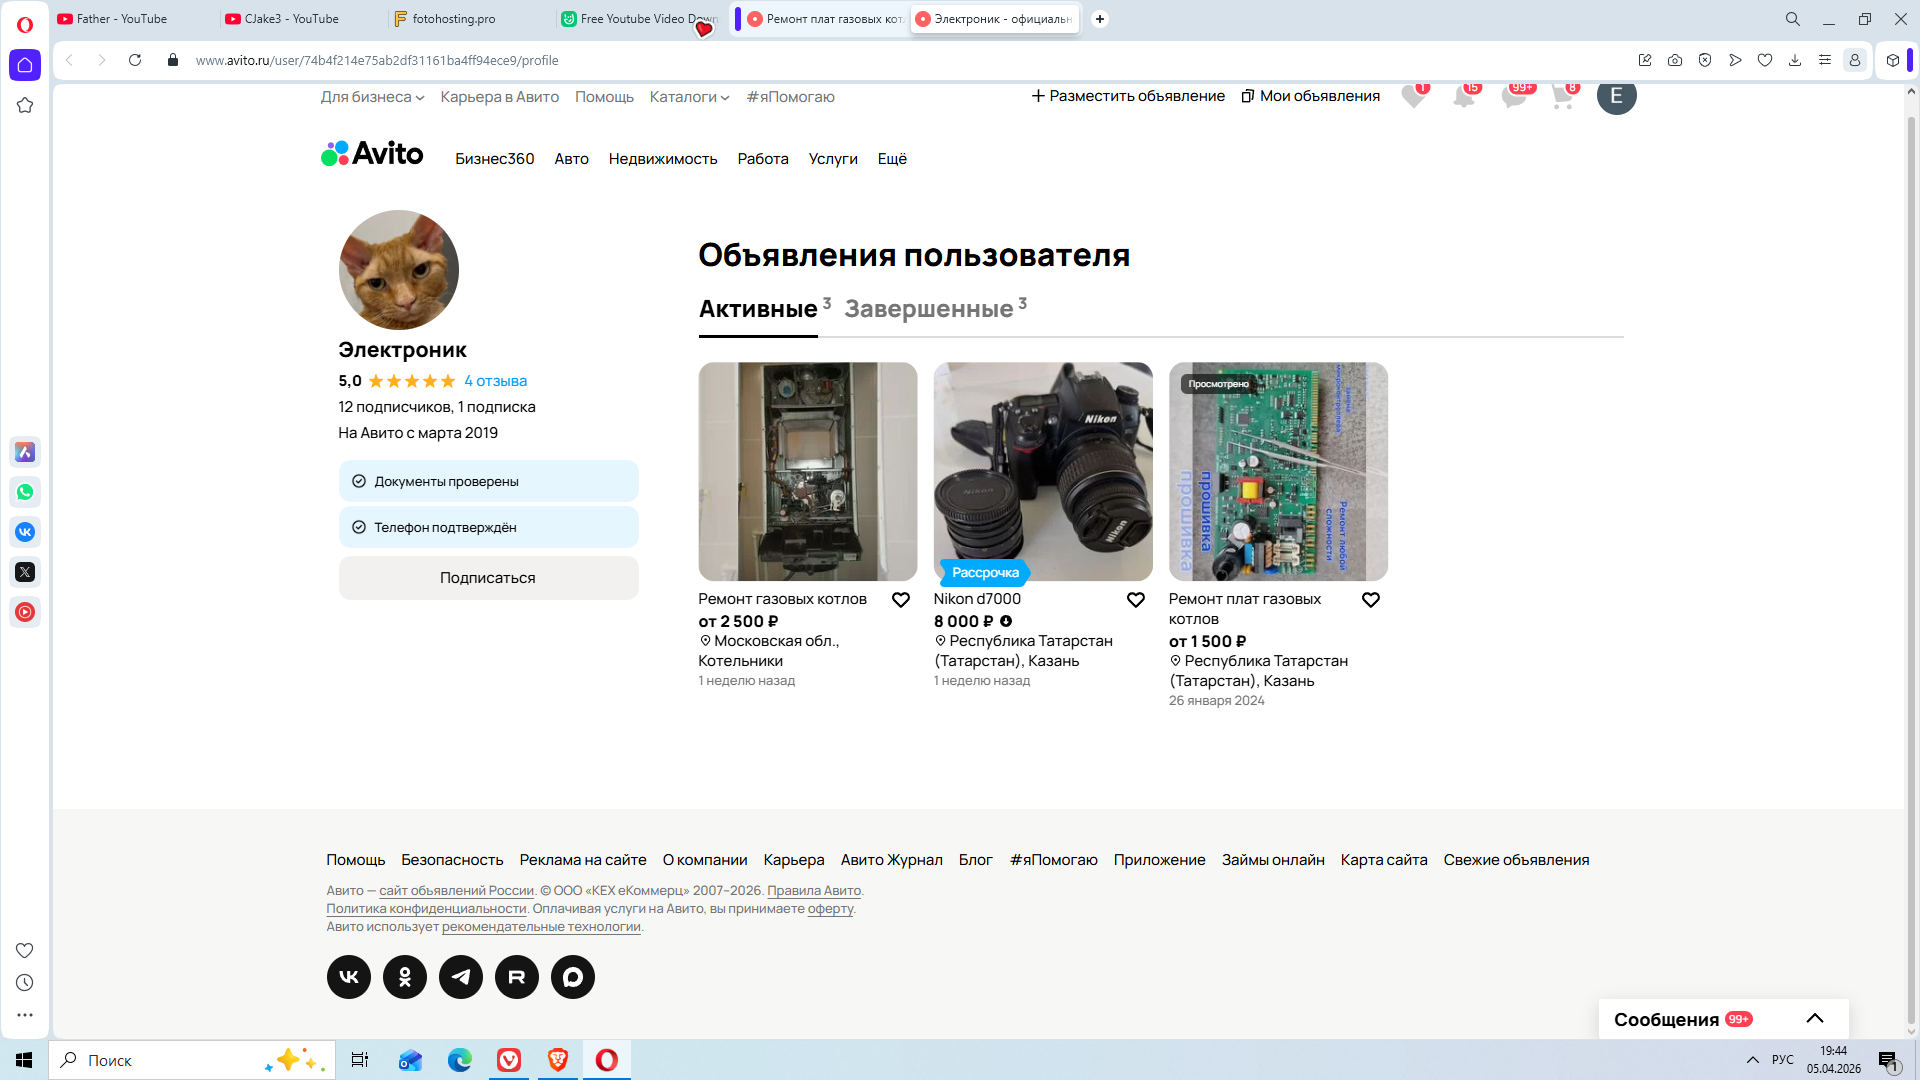Screen dimensions: 1920x1080
Task: Open Opera snapshot camera icon
Action: (x=1675, y=60)
